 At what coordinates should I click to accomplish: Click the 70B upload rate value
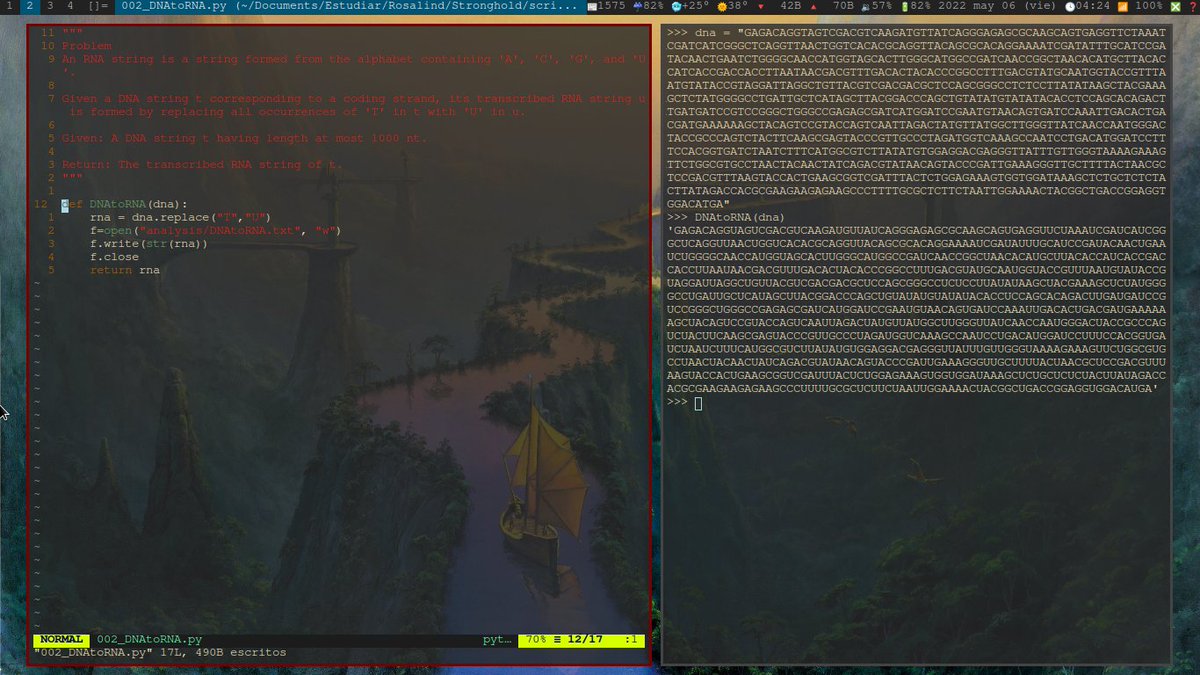click(843, 6)
